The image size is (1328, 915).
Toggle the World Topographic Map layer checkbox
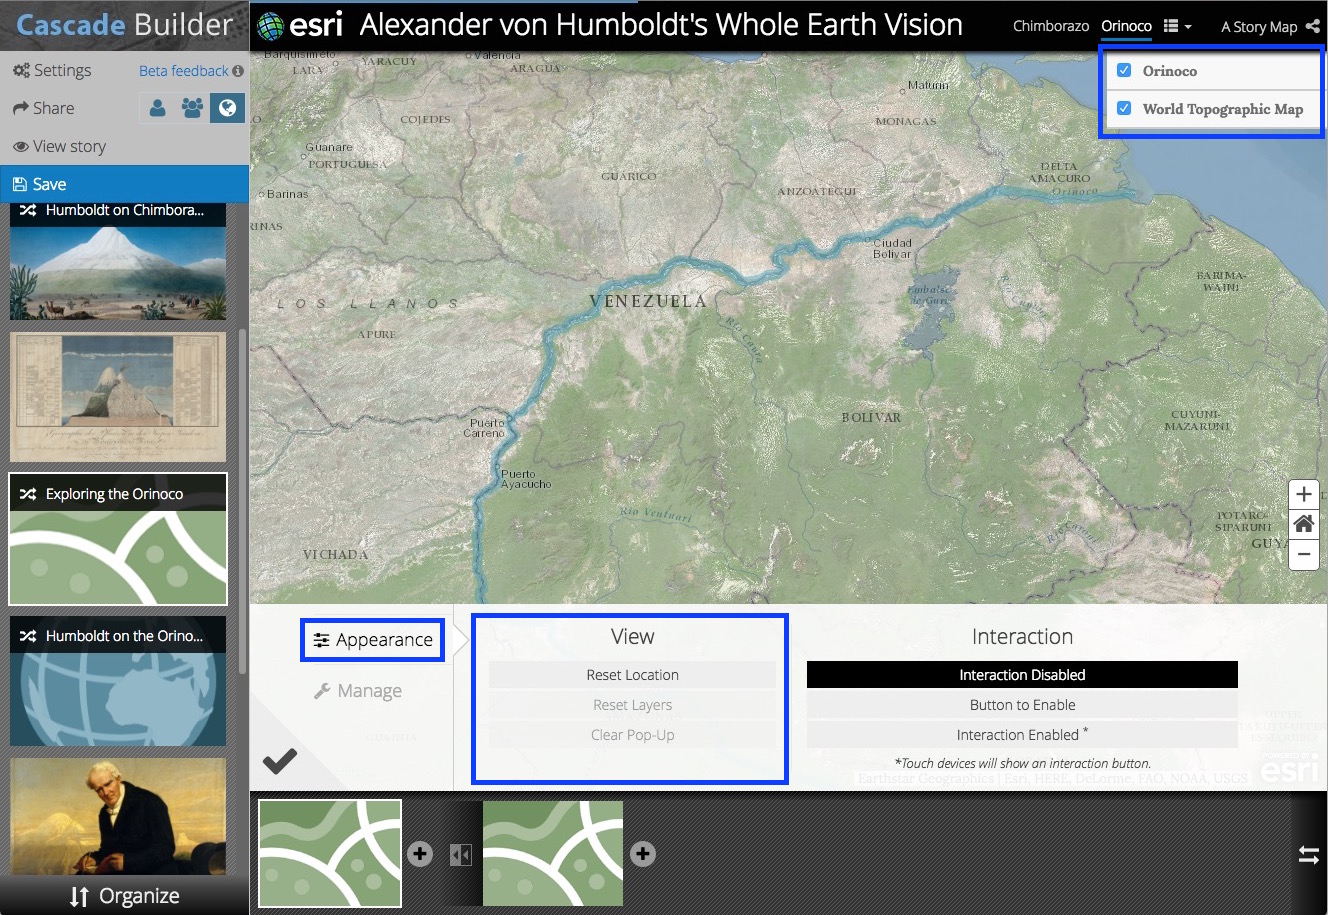click(1124, 108)
